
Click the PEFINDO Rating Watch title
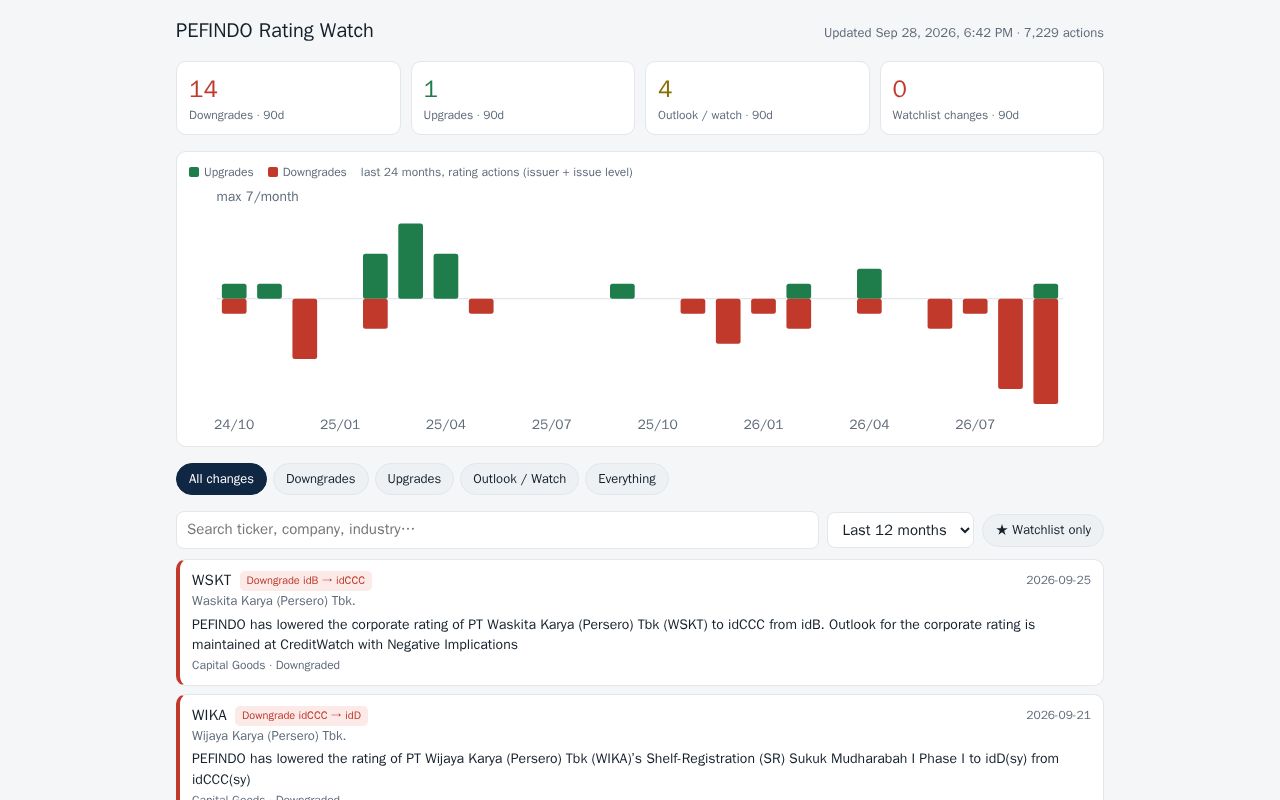point(275,31)
